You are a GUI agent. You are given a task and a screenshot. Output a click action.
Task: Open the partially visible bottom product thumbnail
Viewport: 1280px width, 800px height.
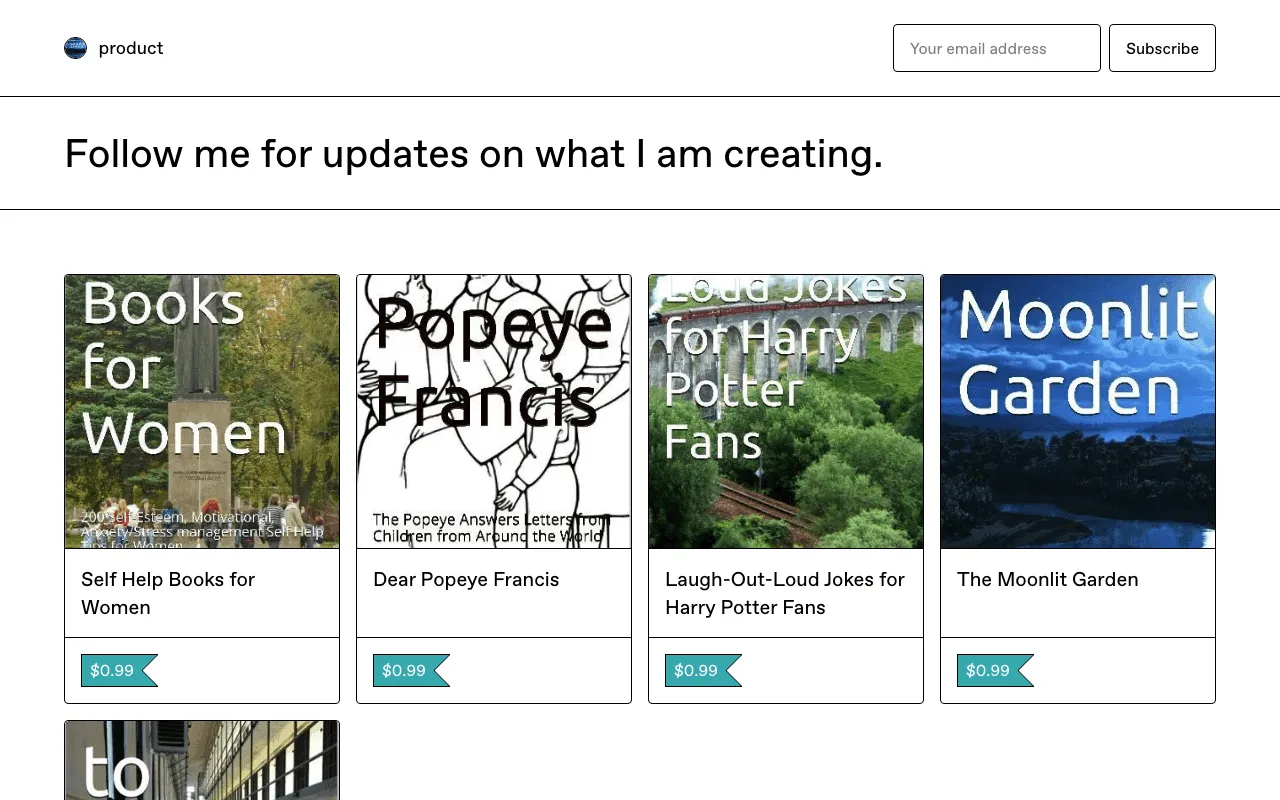pyautogui.click(x=201, y=760)
